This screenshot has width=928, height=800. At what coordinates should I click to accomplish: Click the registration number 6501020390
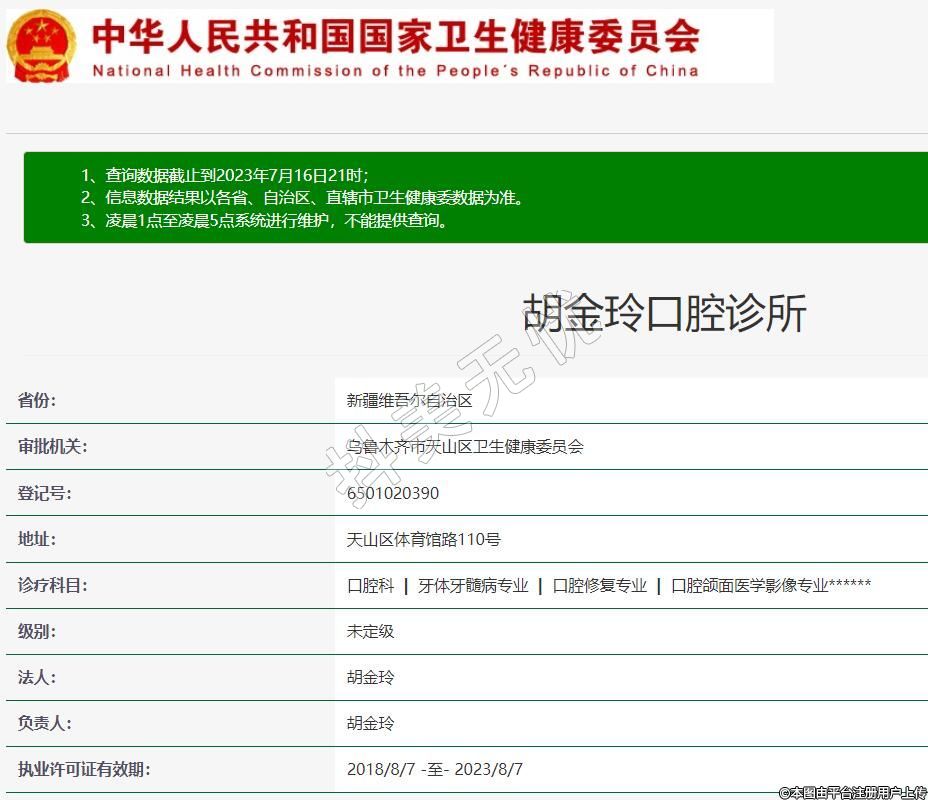[x=392, y=493]
